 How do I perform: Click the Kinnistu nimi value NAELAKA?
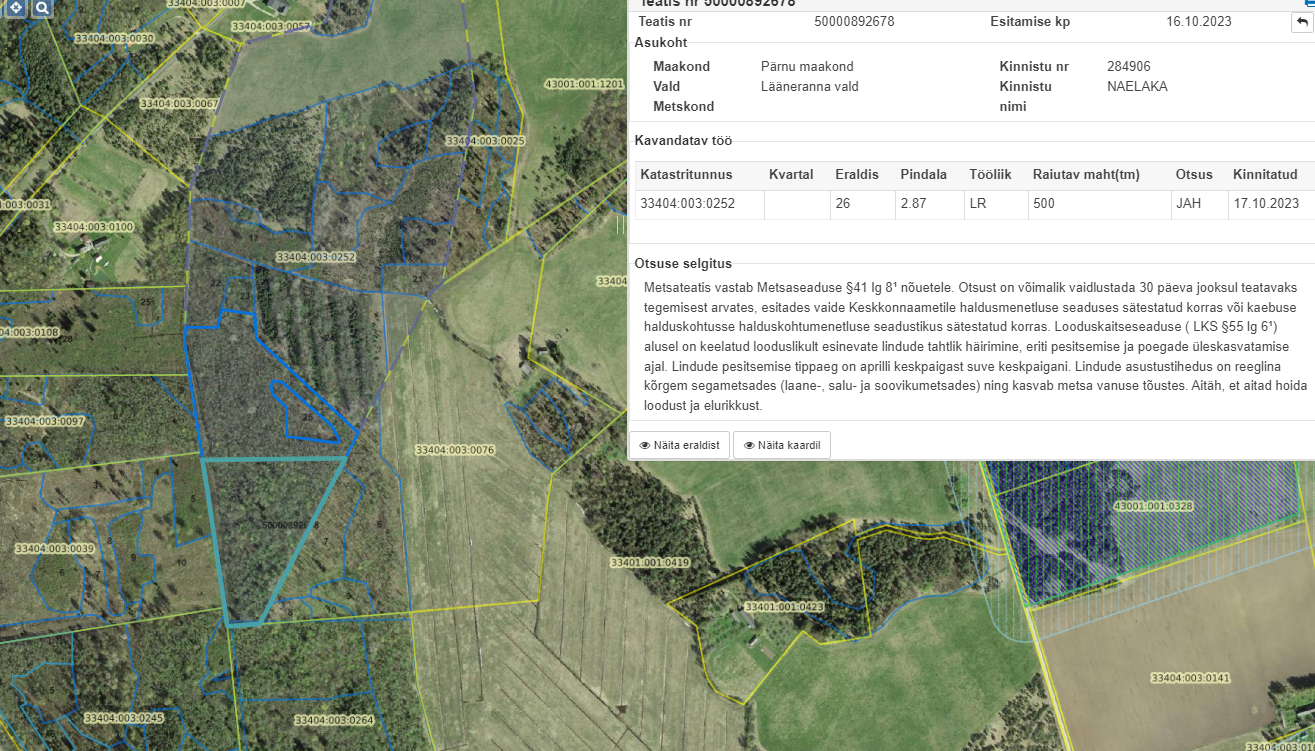[x=1137, y=87]
